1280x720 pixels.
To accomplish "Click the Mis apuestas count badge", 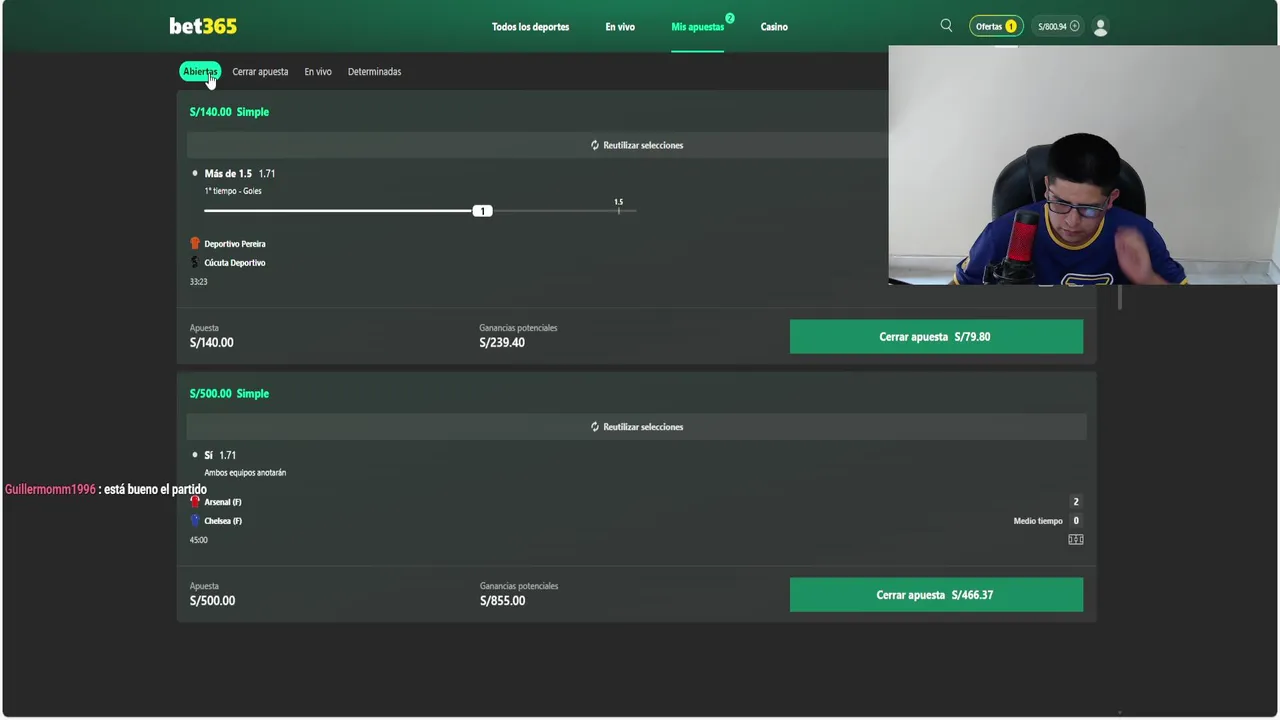I will (x=730, y=18).
